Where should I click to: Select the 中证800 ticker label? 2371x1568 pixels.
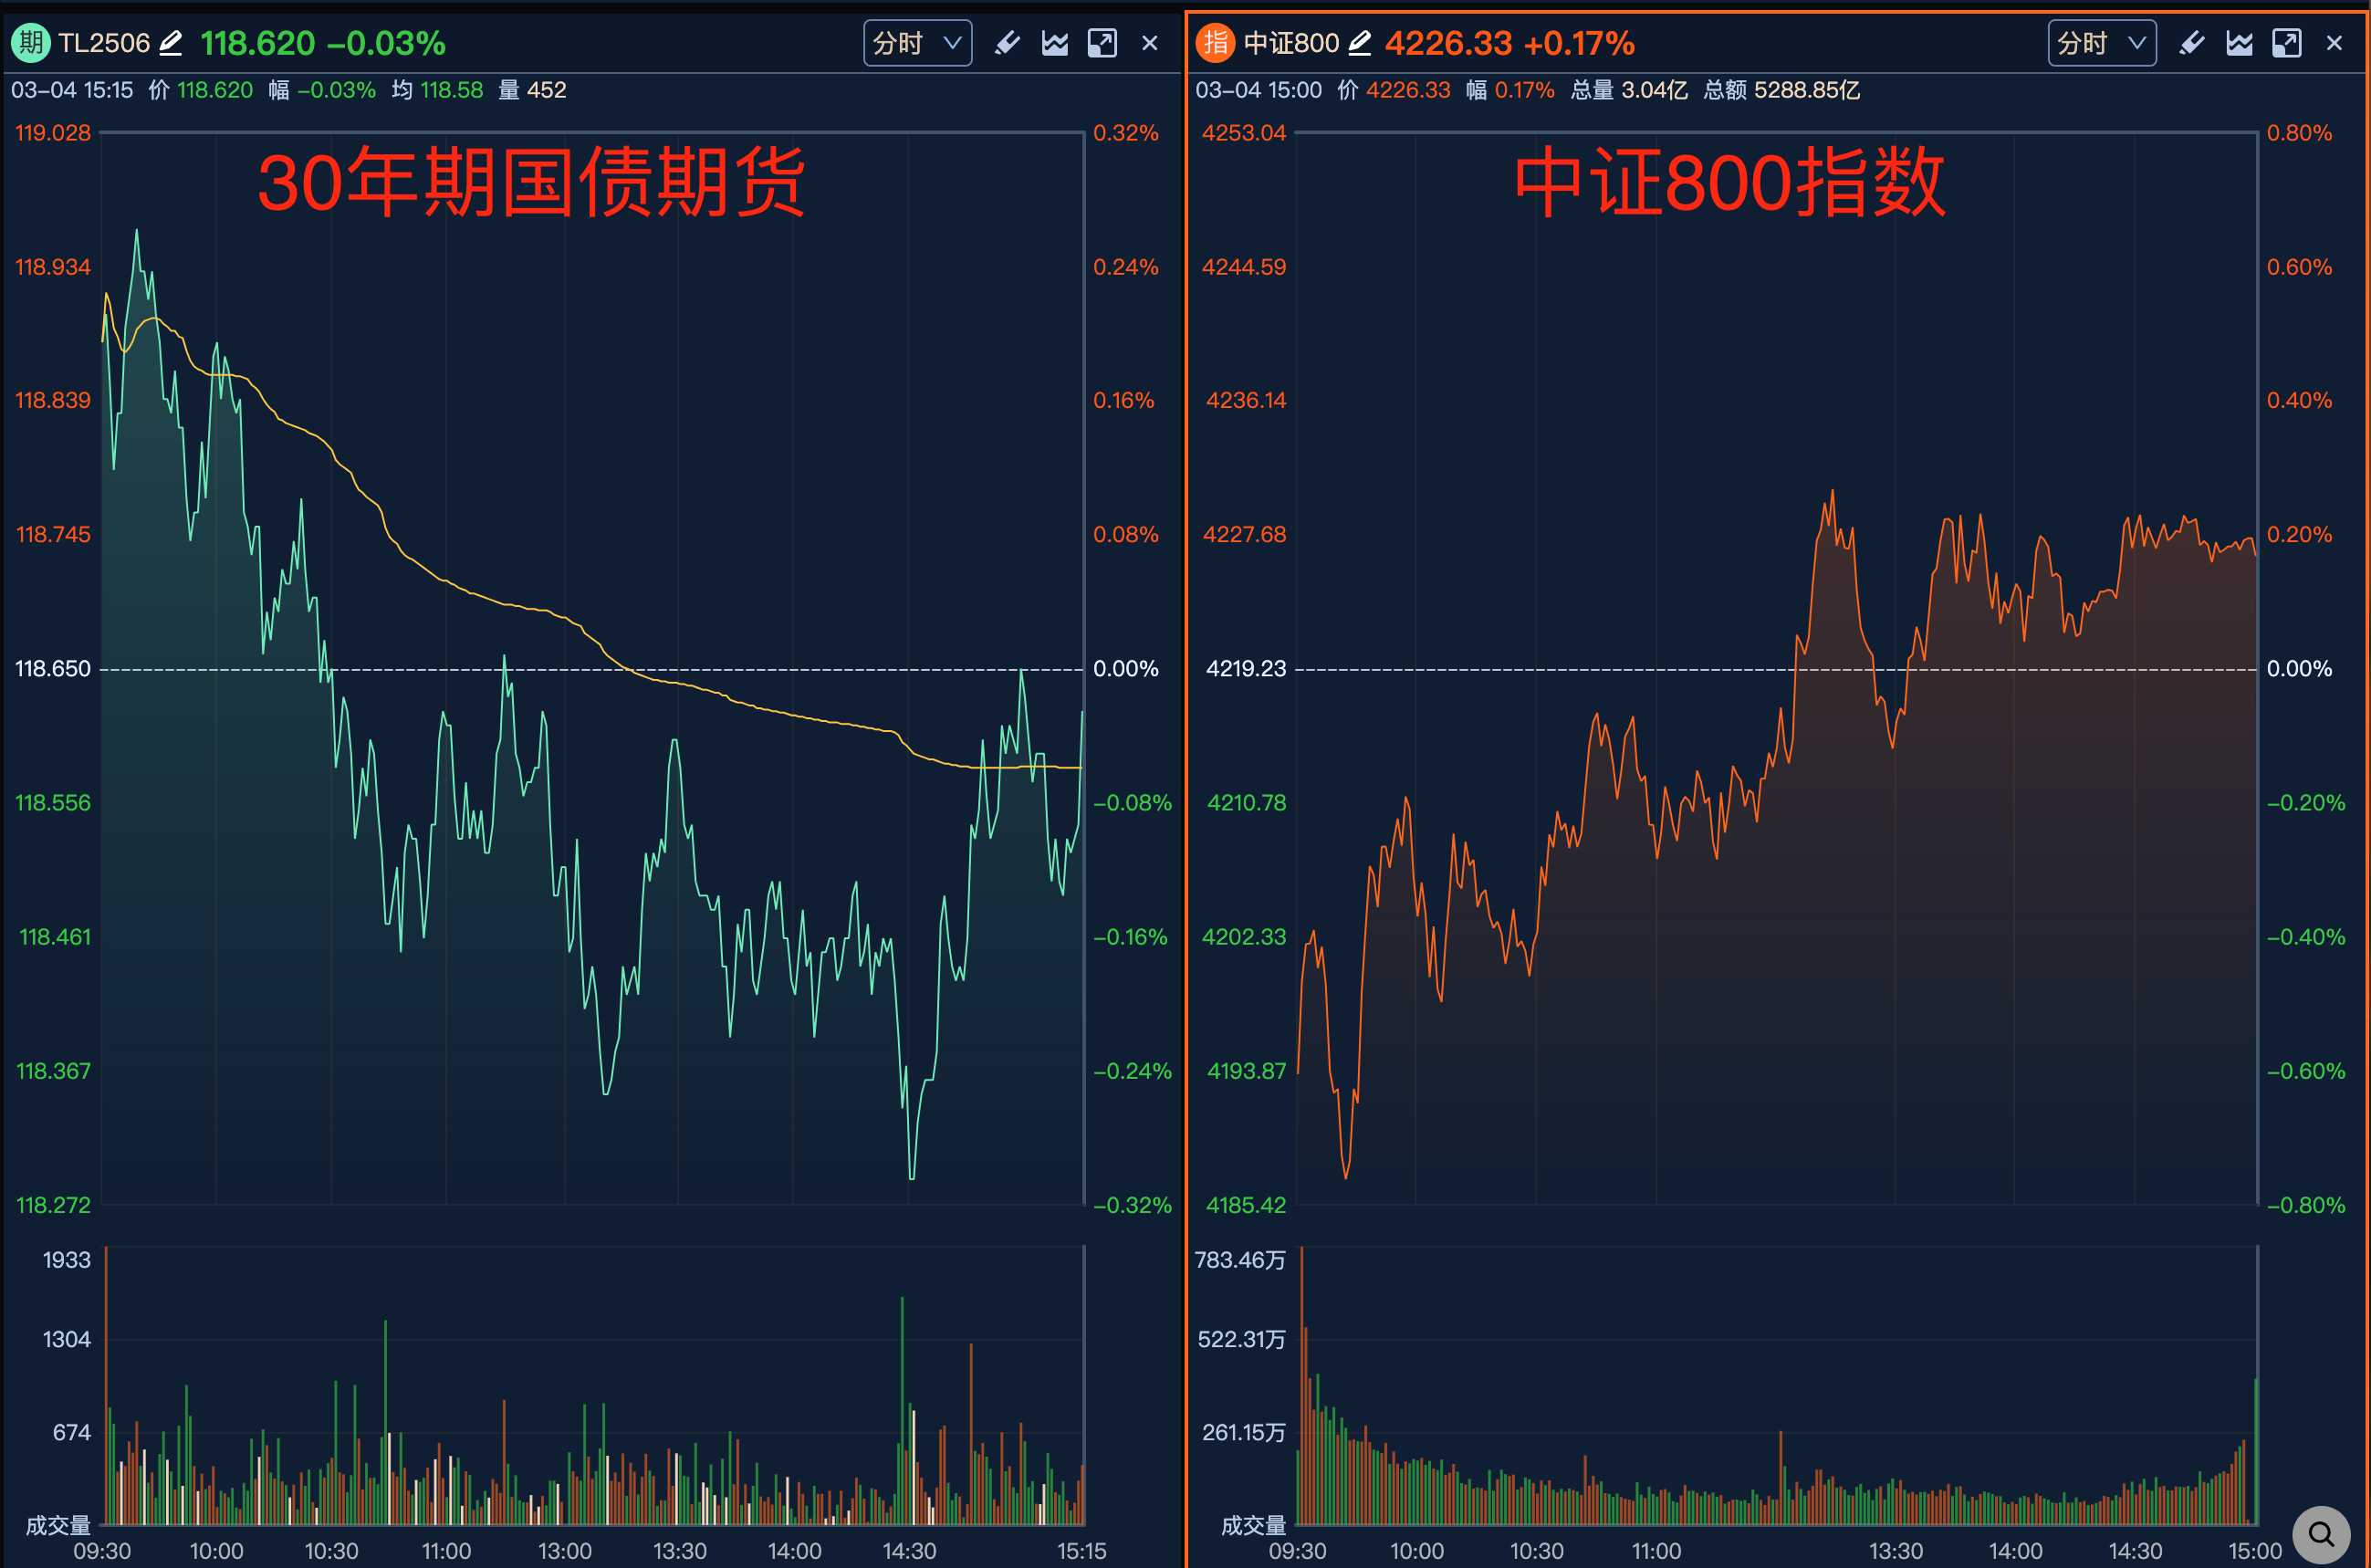coord(1291,43)
